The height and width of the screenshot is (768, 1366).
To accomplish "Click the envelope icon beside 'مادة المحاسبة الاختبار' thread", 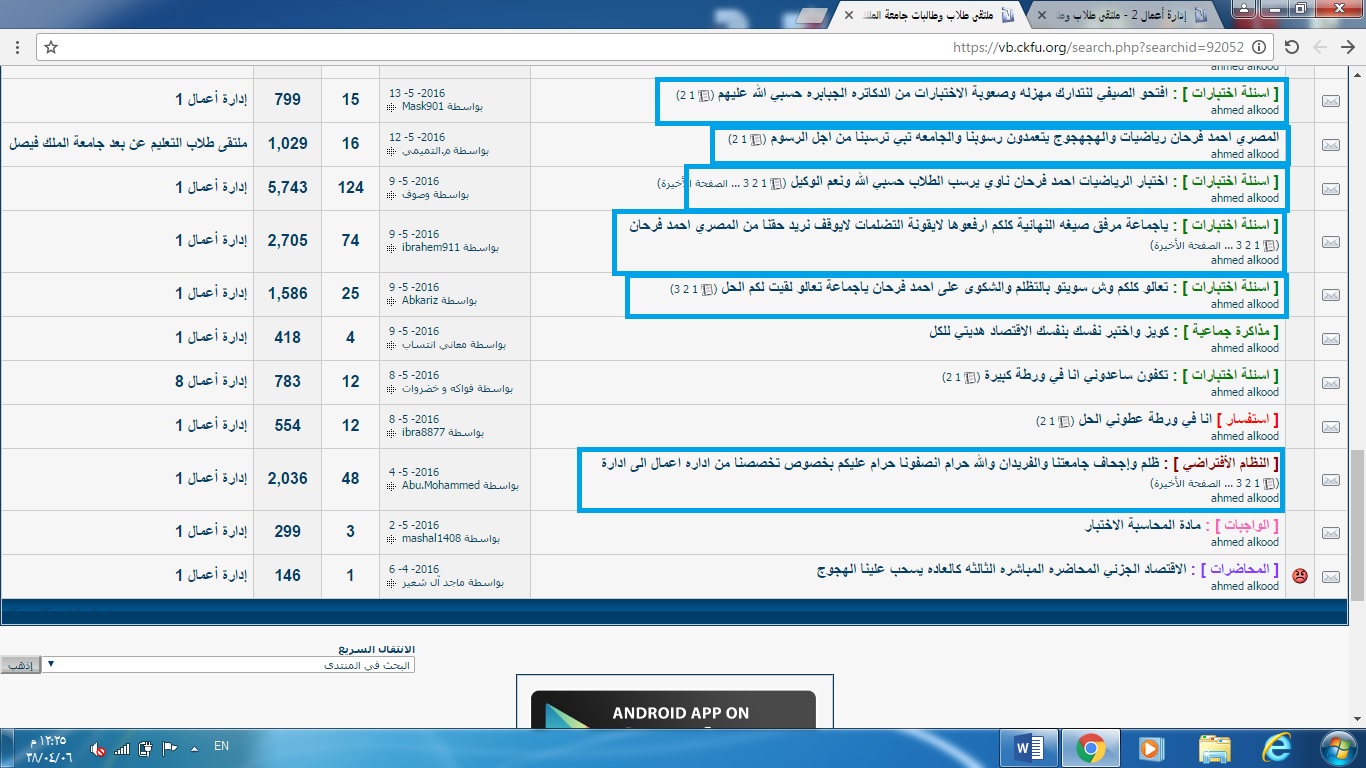I will point(1331,533).
